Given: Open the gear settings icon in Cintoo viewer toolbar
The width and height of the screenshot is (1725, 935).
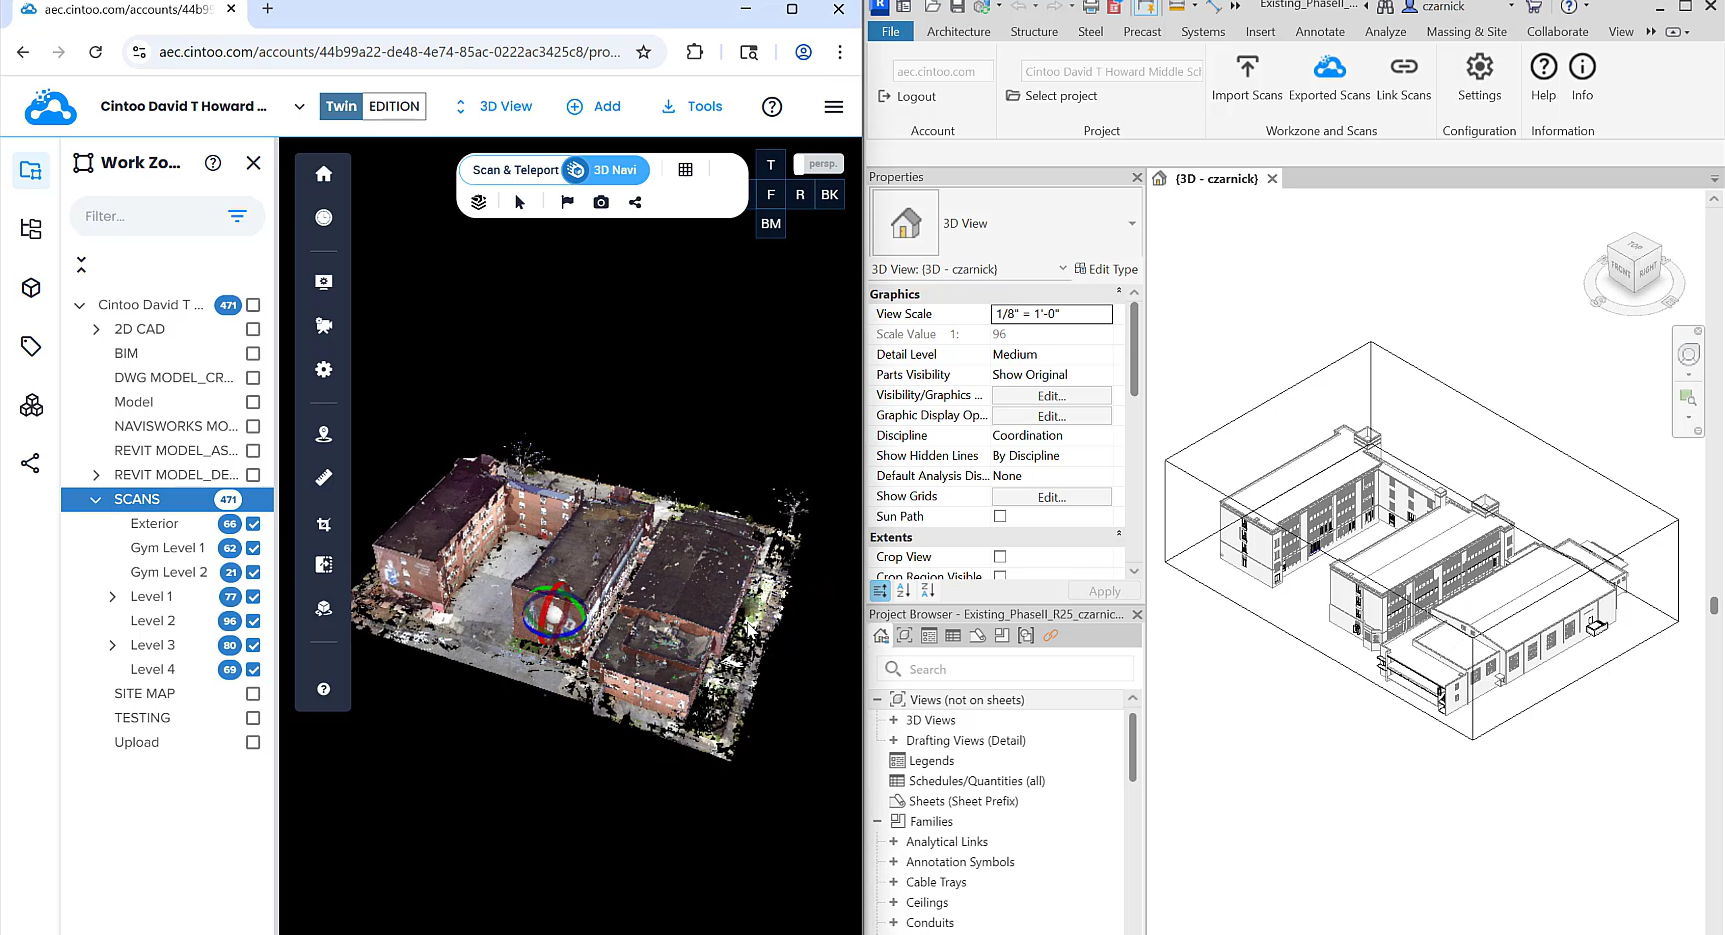Looking at the screenshot, I should point(323,369).
